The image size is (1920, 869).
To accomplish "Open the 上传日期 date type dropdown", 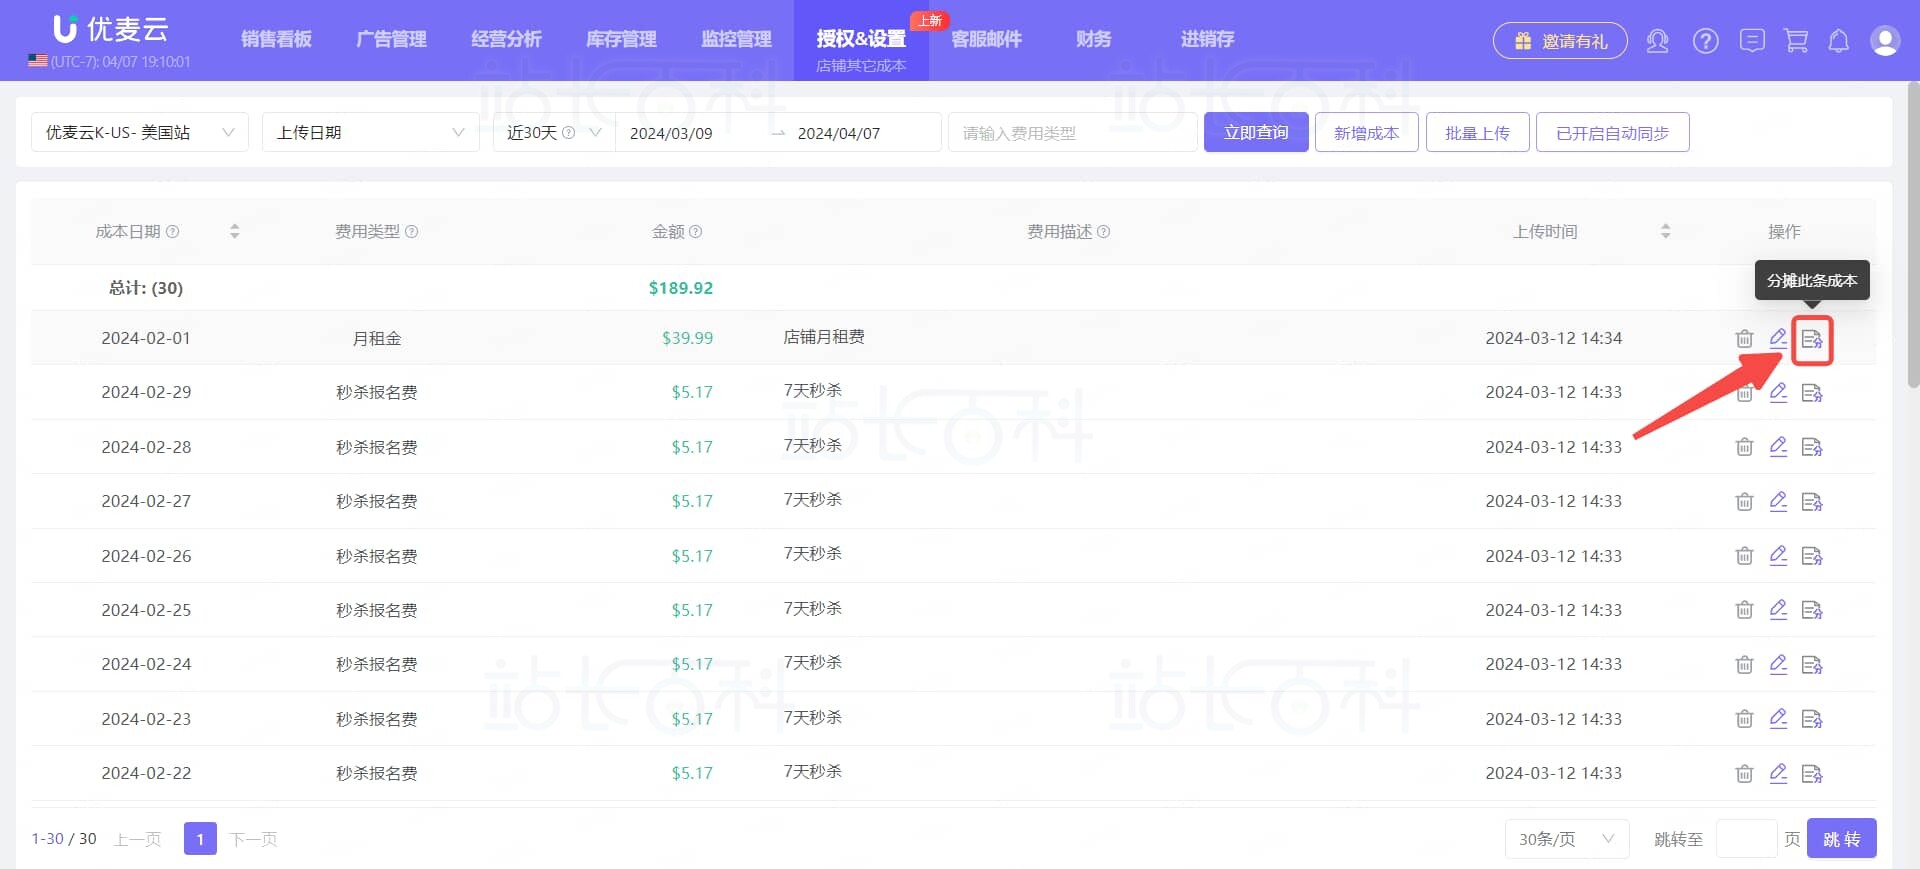I will click(x=370, y=133).
